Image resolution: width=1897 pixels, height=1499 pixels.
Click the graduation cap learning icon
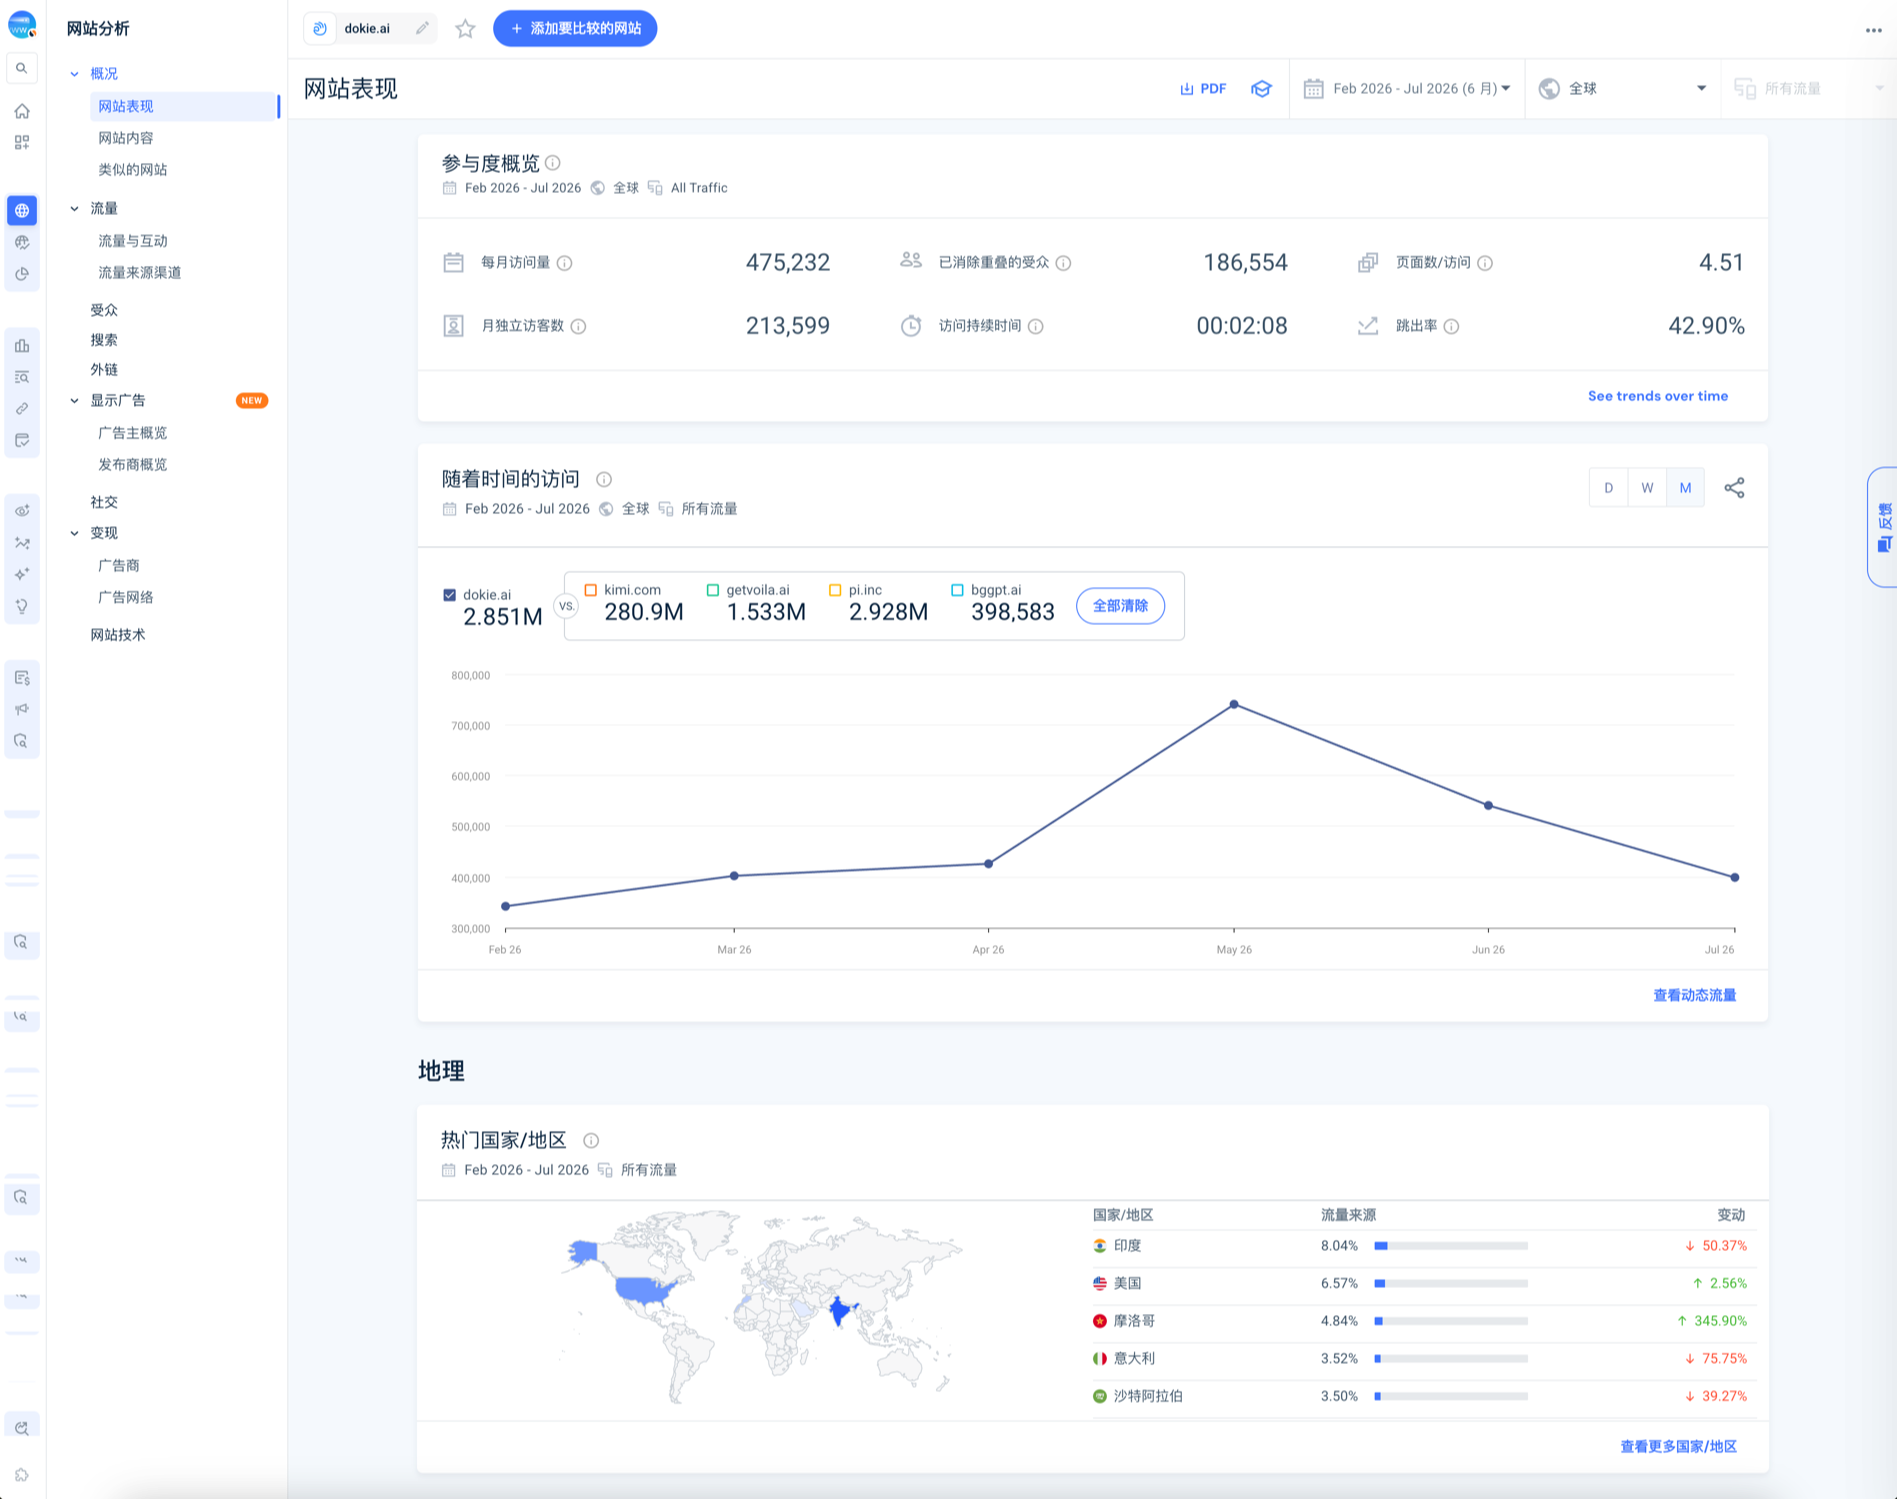click(x=1261, y=89)
